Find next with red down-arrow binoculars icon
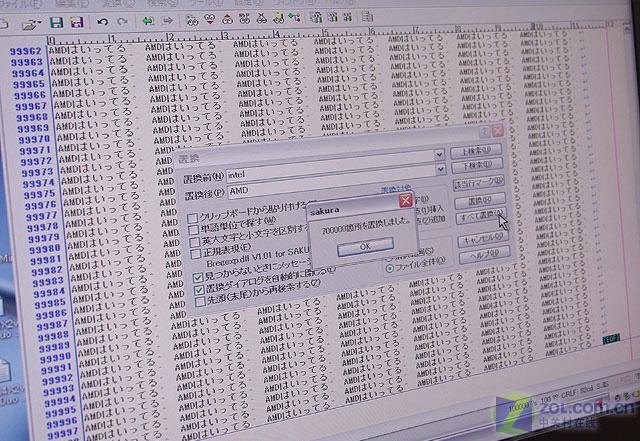Image resolution: width=640 pixels, height=441 pixels. click(x=210, y=19)
